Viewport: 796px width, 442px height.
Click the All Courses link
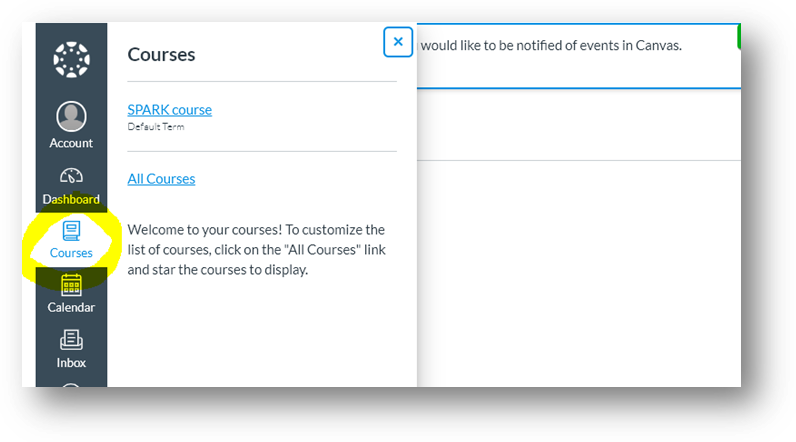coord(161,179)
